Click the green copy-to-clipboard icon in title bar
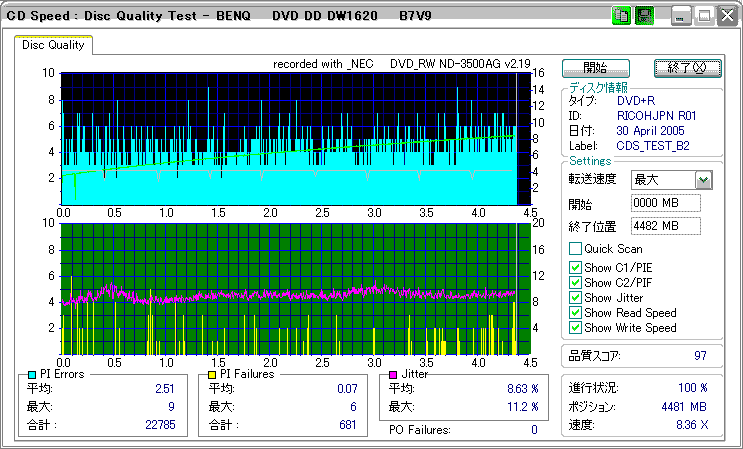The height and width of the screenshot is (449, 743). (x=620, y=16)
